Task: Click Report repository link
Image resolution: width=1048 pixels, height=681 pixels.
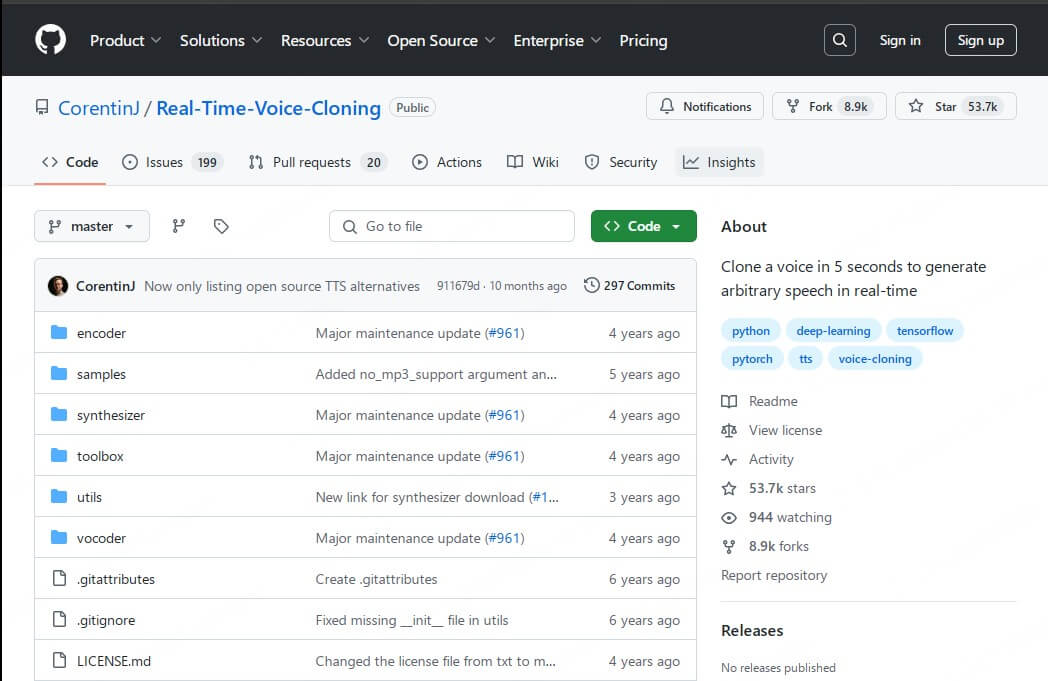Action: coord(774,575)
